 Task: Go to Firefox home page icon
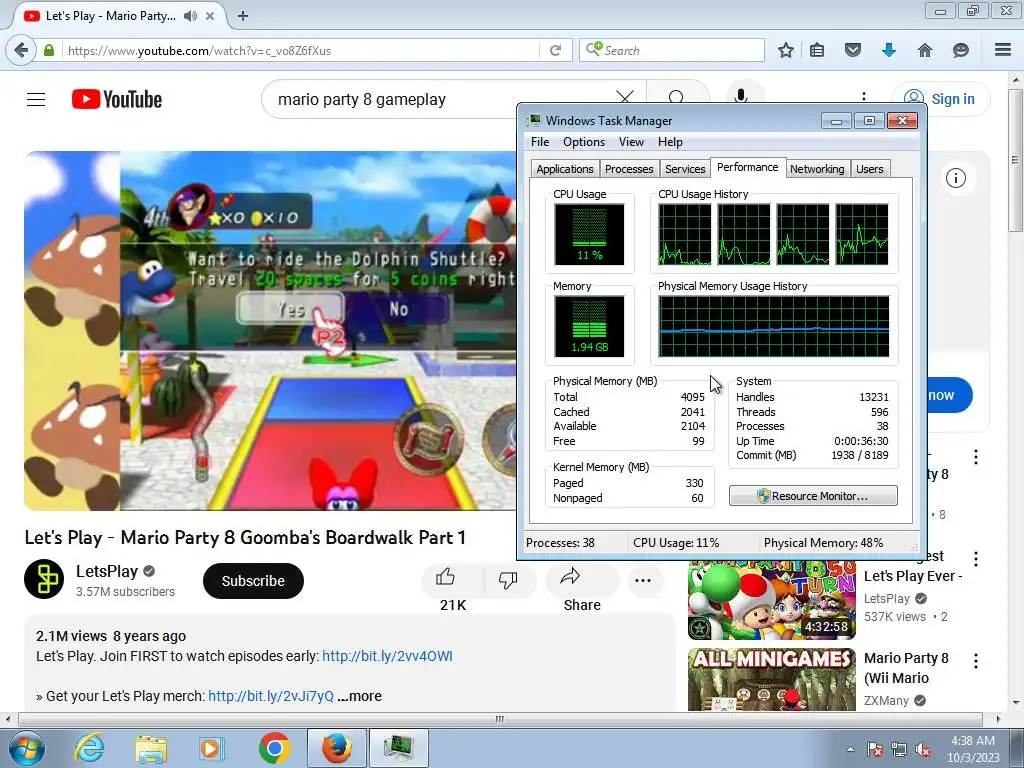925,50
